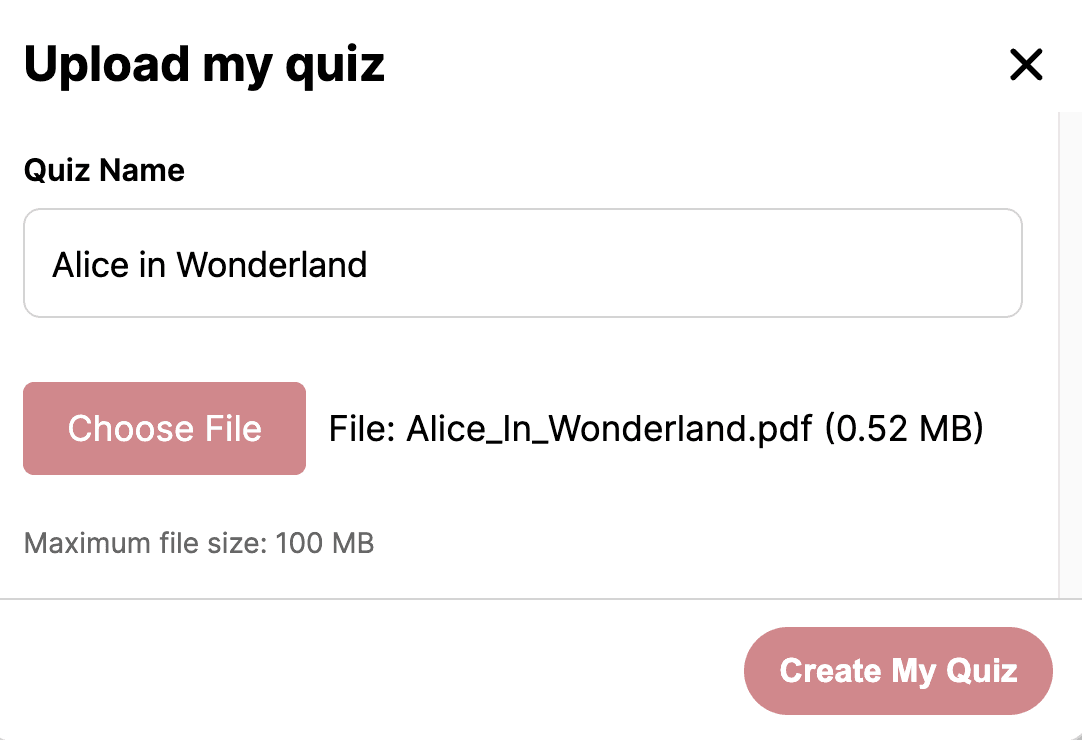Click the word "in" inside name field
The width and height of the screenshot is (1082, 740).
[x=153, y=265]
